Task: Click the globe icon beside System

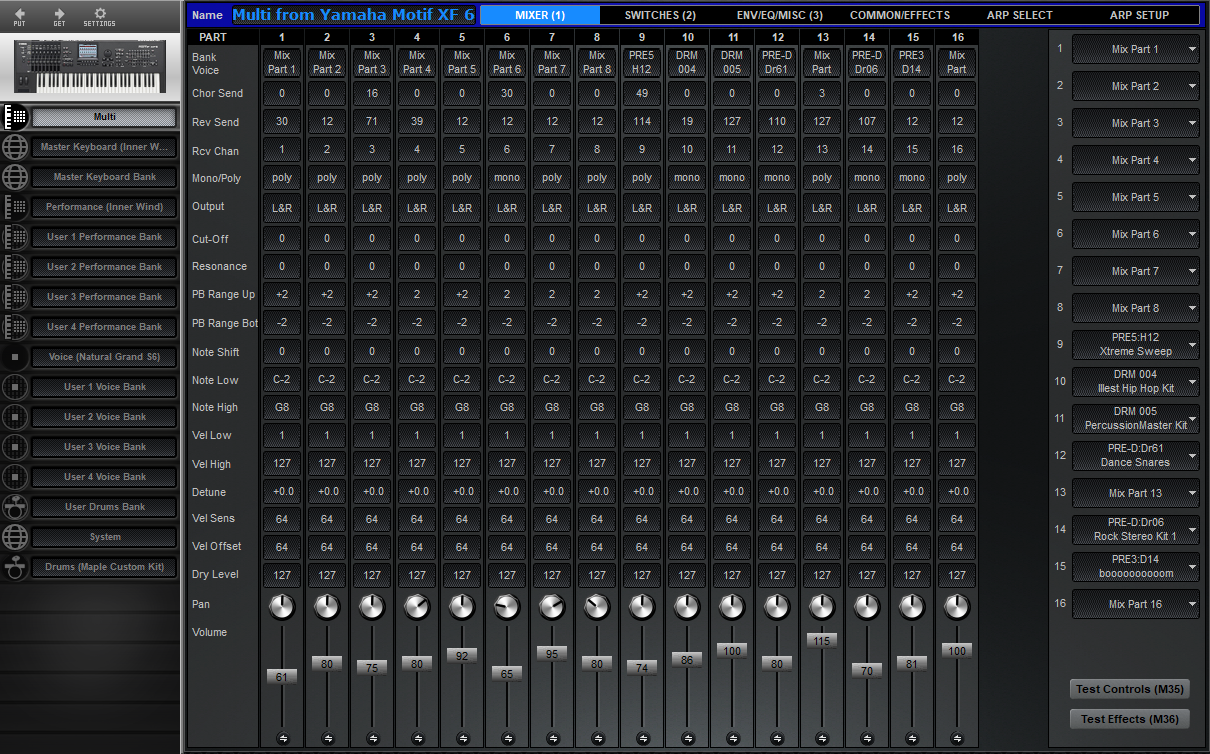Action: click(15, 536)
